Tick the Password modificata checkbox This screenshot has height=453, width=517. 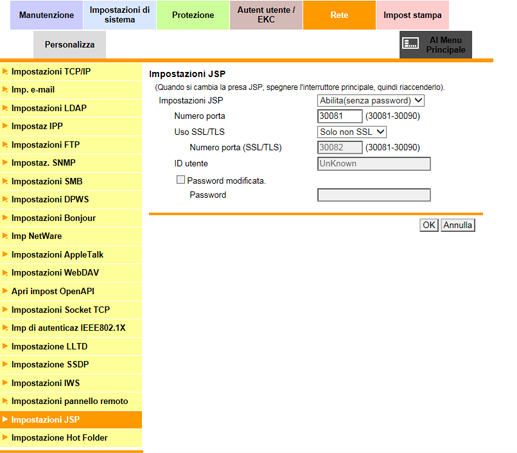(180, 180)
